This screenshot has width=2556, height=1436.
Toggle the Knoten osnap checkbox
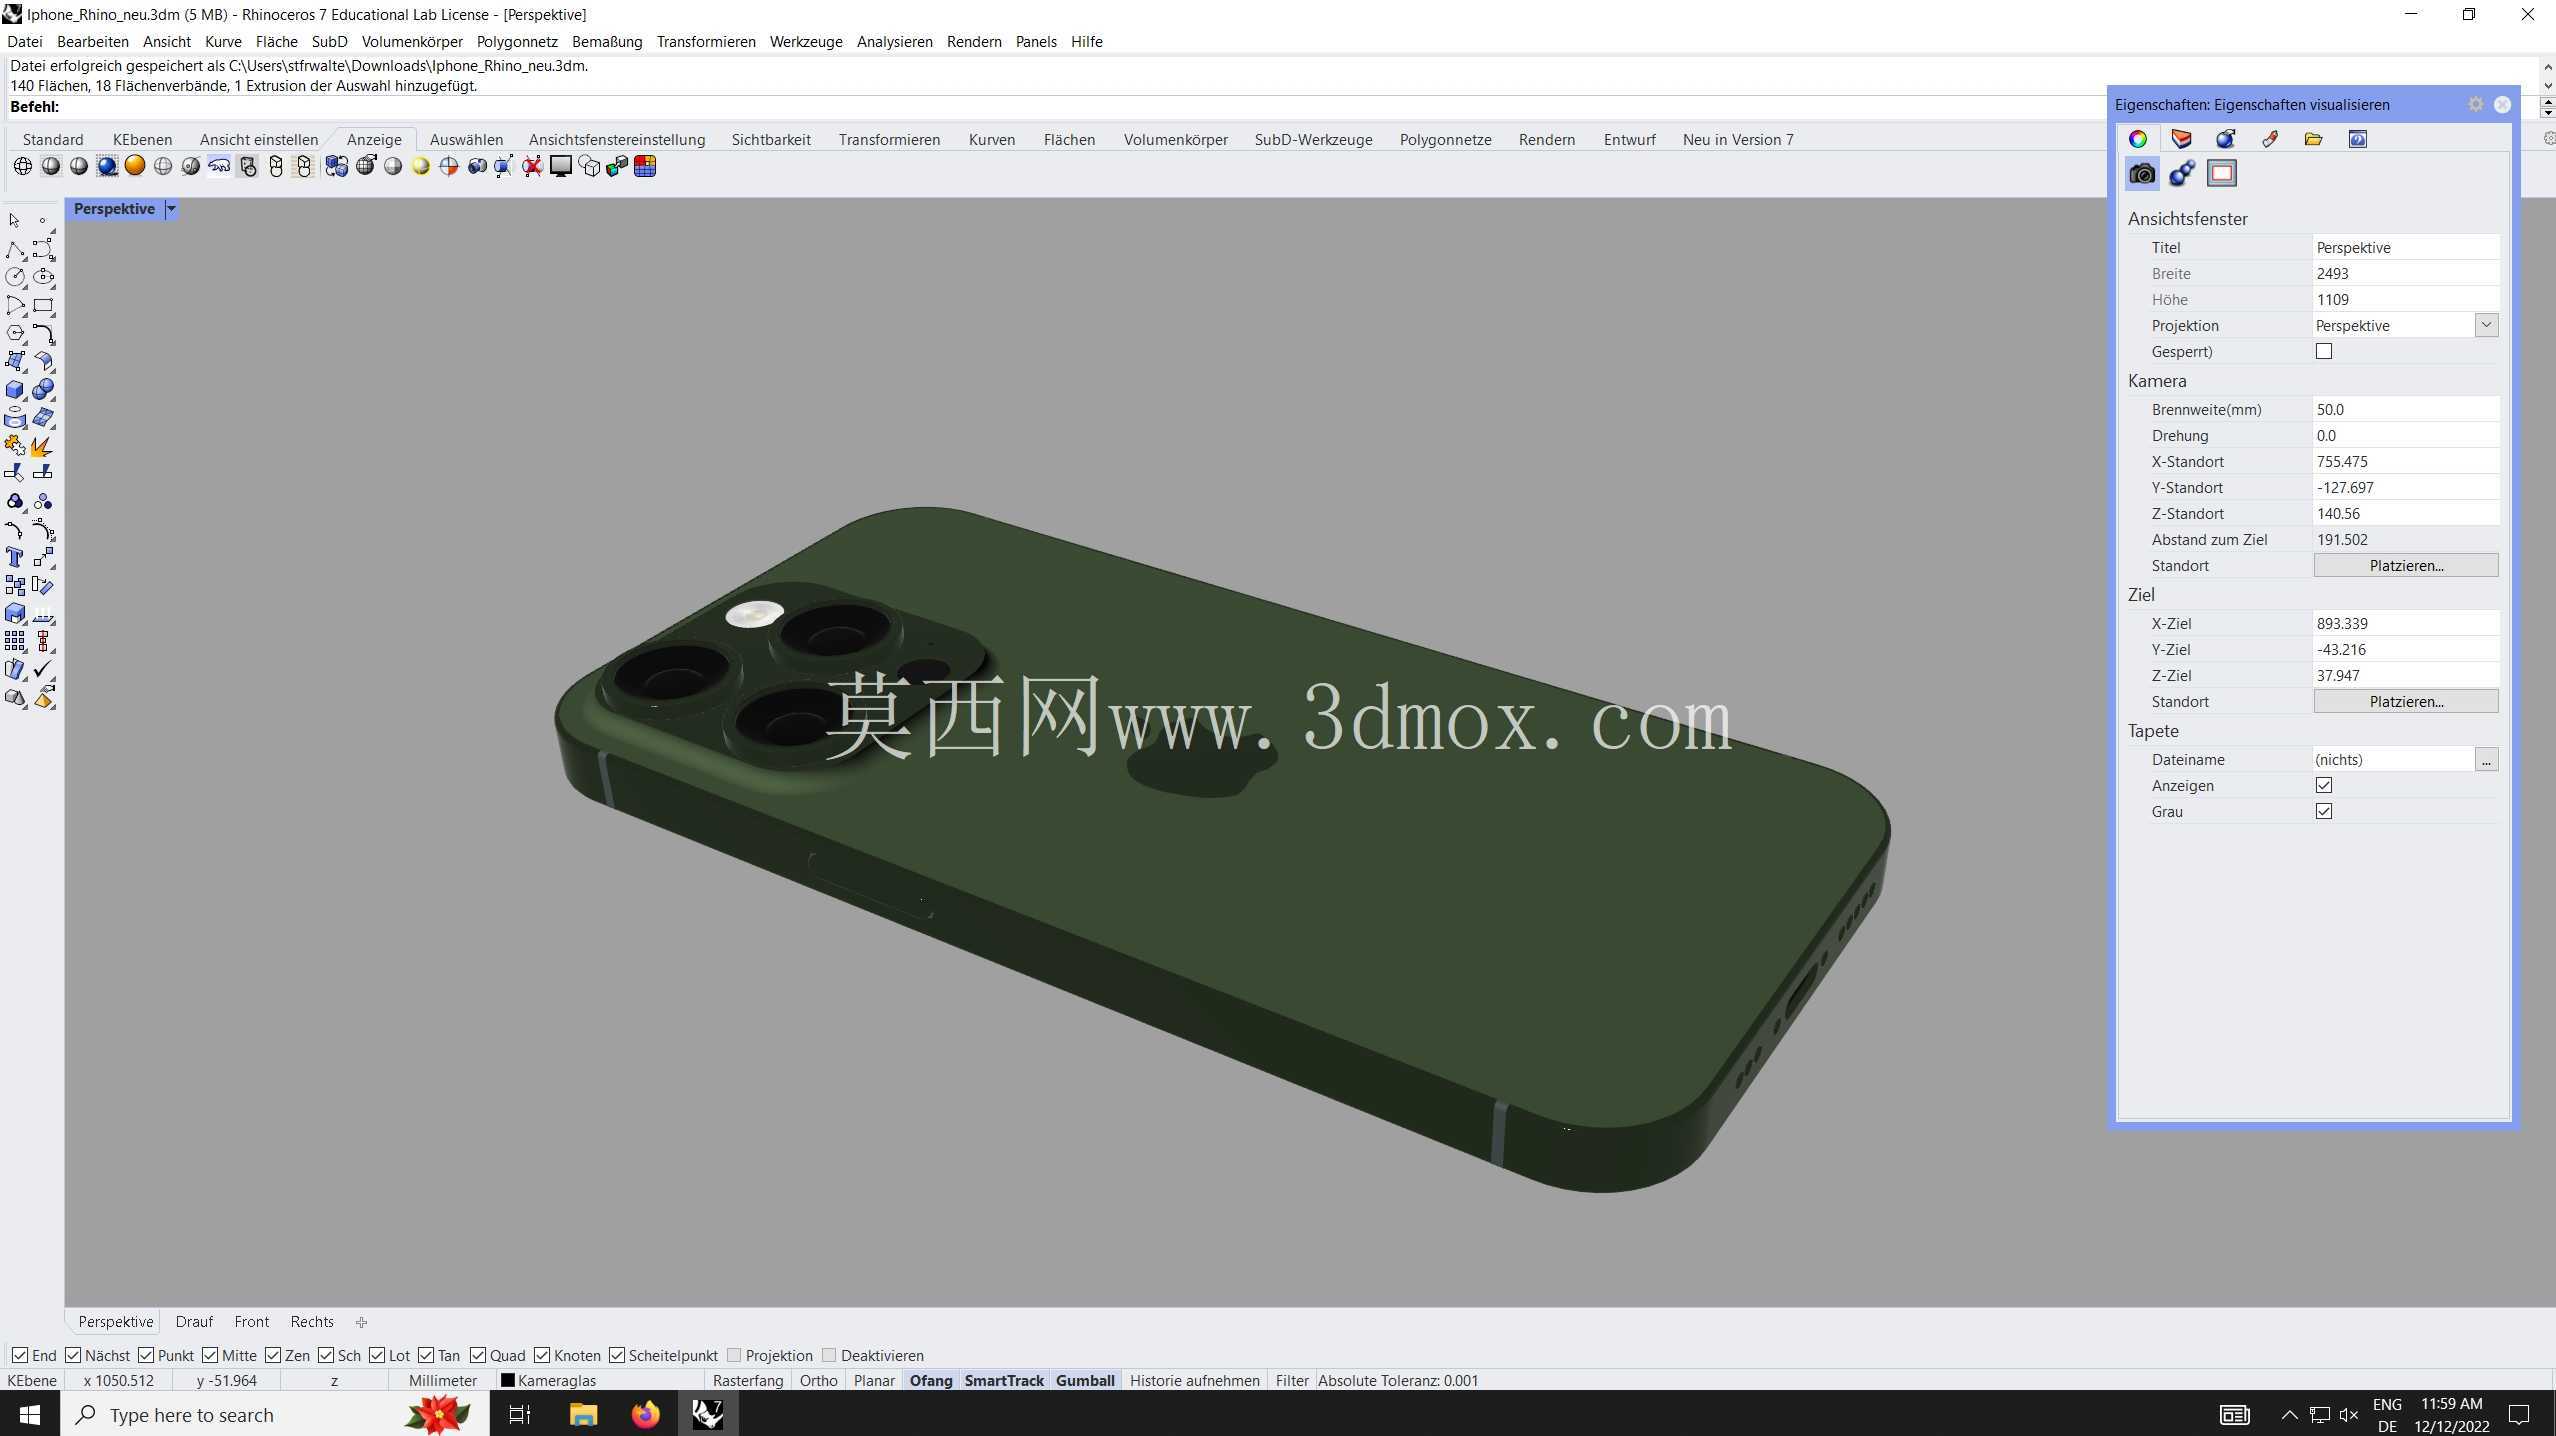click(542, 1355)
